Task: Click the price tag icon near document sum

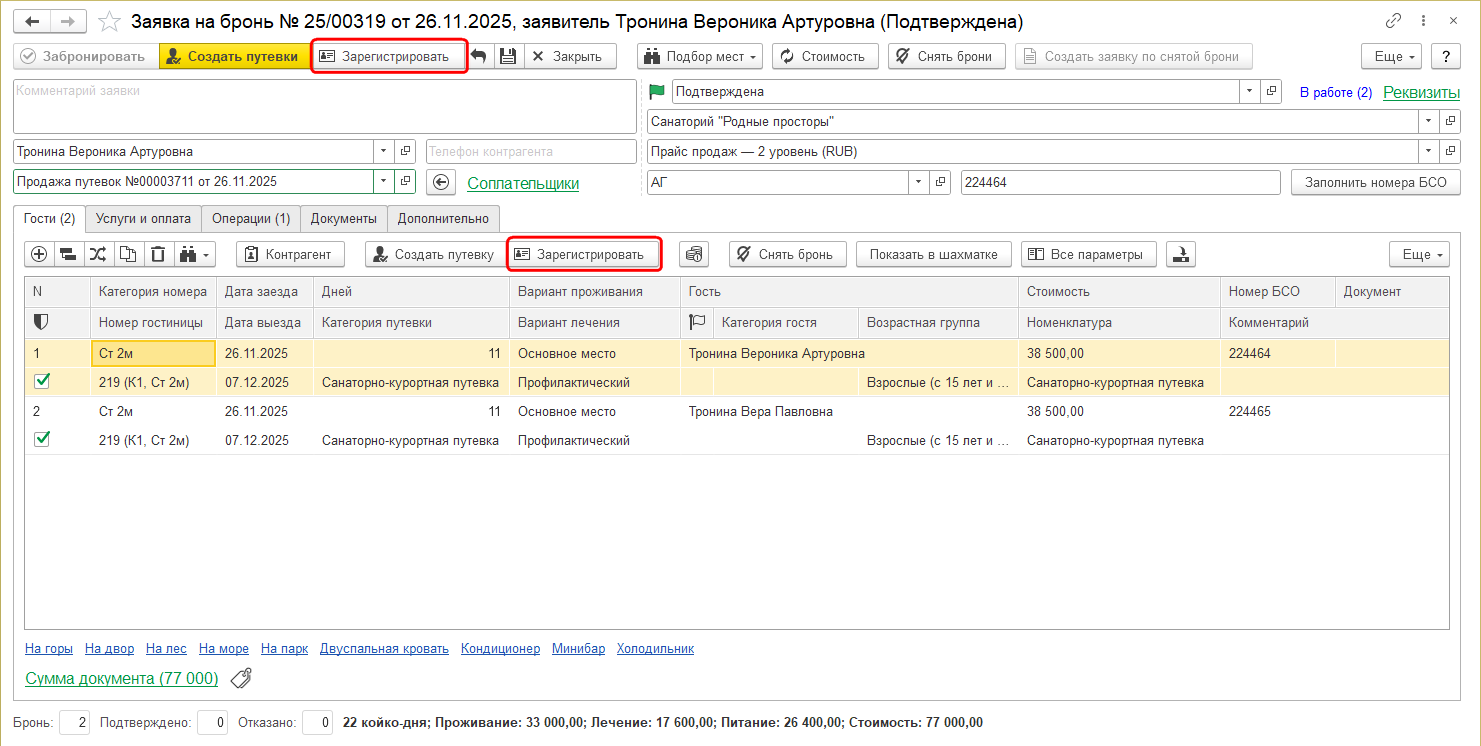Action: [x=241, y=679]
